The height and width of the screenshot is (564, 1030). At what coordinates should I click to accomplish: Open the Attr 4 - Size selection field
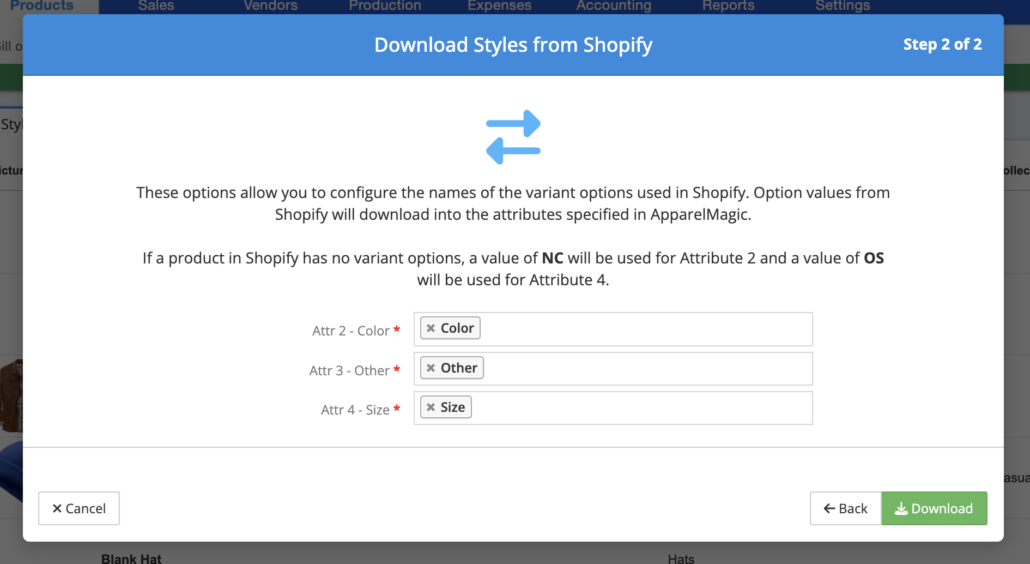click(x=613, y=408)
